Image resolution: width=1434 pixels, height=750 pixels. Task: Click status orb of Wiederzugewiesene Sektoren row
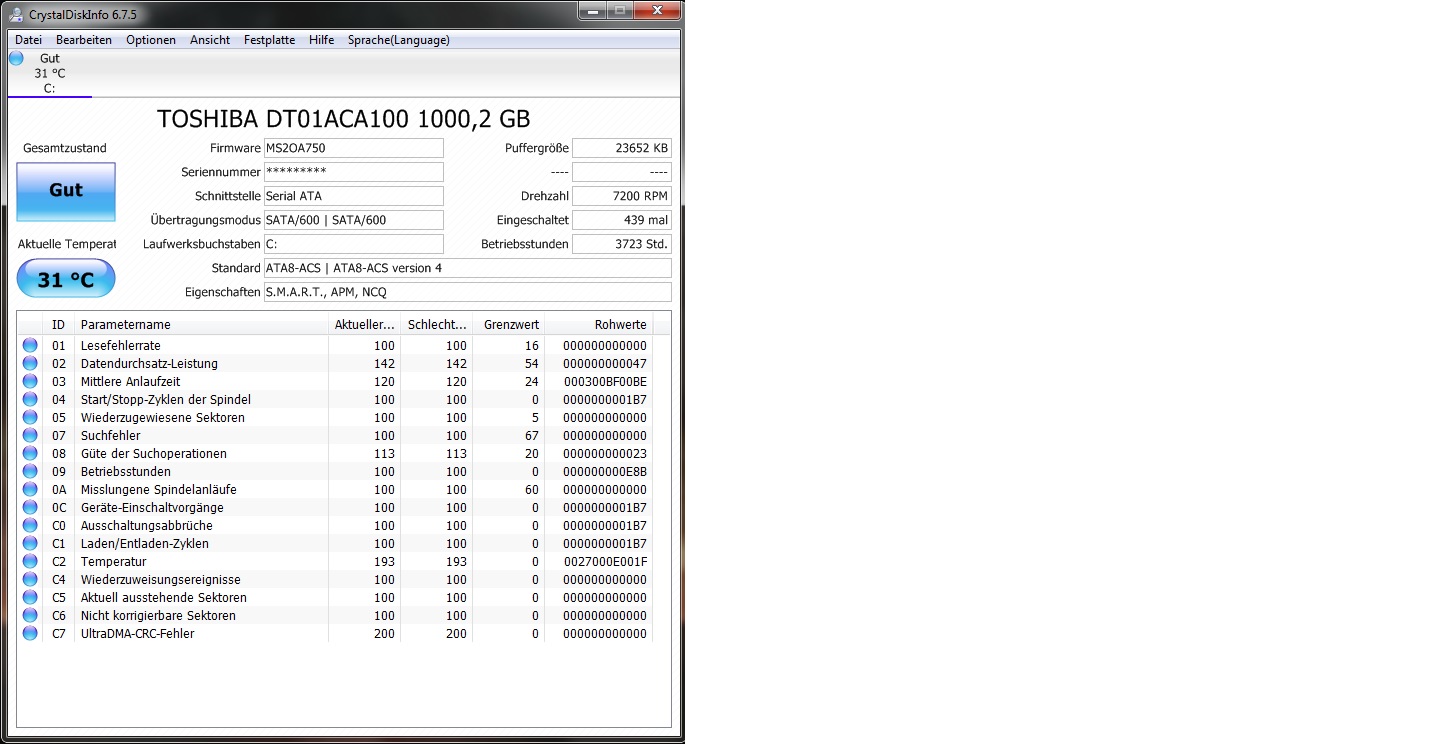click(x=30, y=417)
